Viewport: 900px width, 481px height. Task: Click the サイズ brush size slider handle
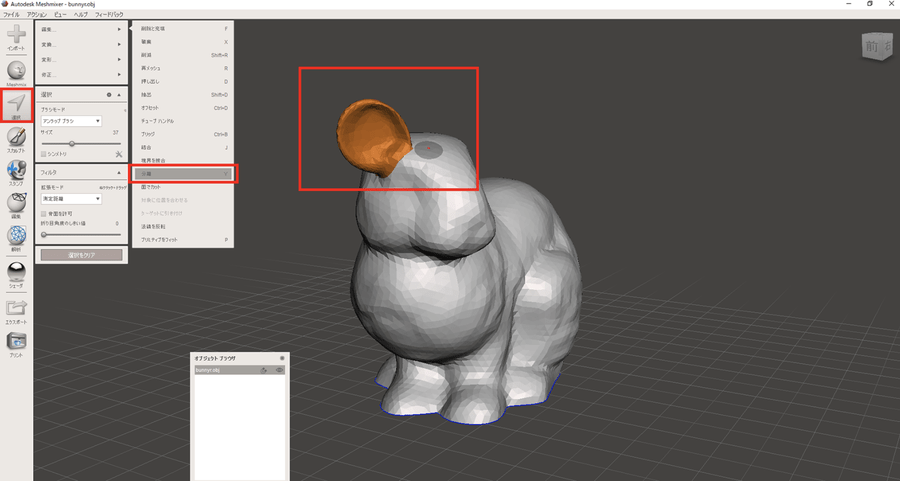coord(72,143)
